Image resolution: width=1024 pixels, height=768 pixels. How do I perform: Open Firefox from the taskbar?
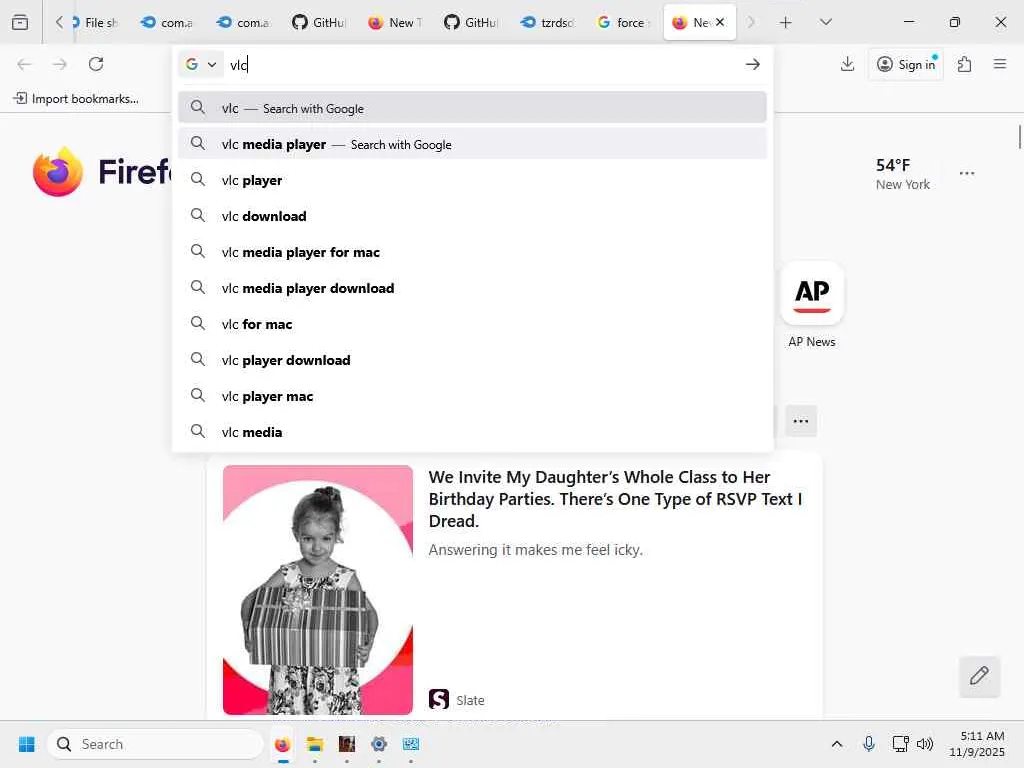point(282,744)
